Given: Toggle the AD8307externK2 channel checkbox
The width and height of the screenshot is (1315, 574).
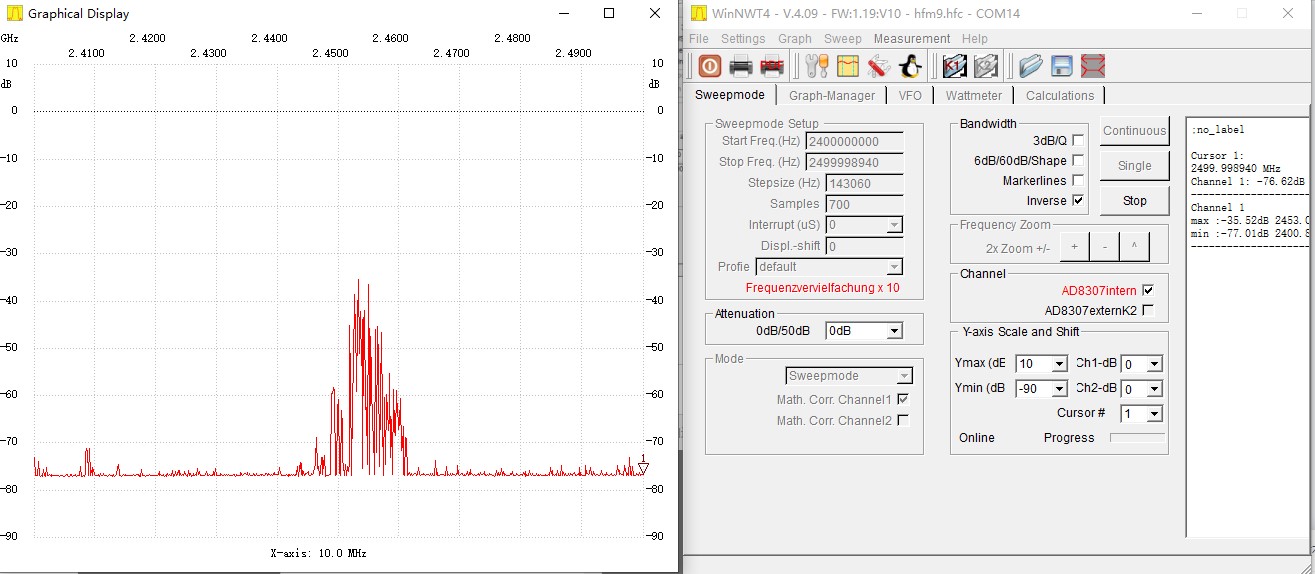Looking at the screenshot, I should coord(1148,310).
